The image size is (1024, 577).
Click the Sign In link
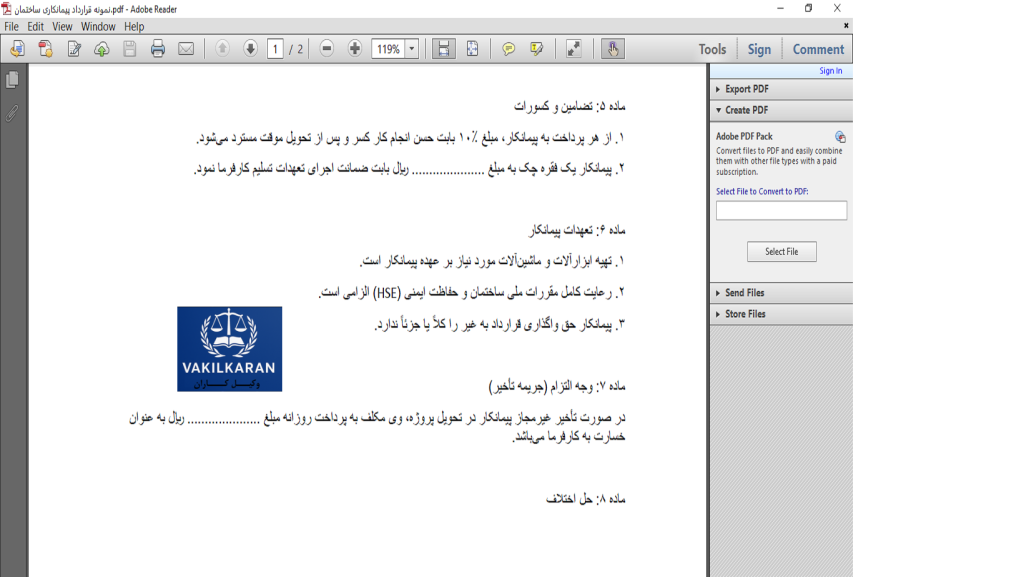pos(830,71)
